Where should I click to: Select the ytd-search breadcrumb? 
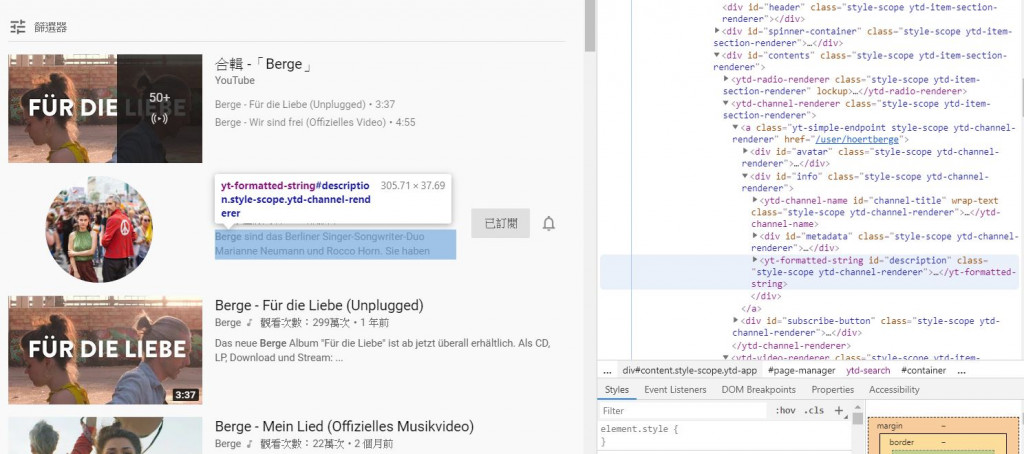click(868, 370)
